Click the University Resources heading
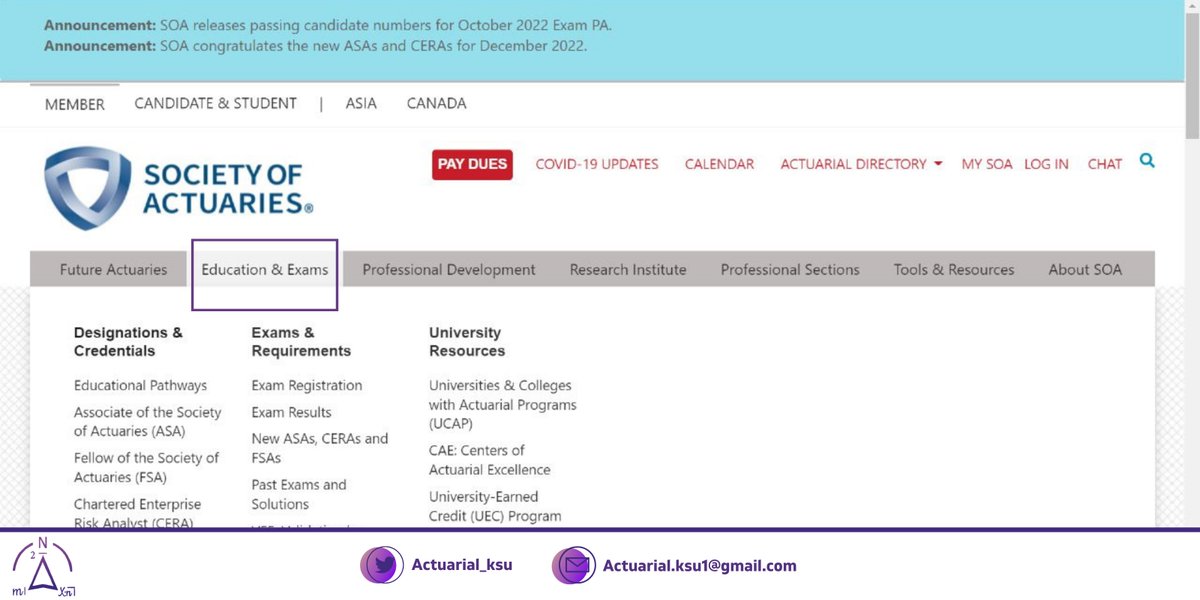The height and width of the screenshot is (600, 1200). pos(467,342)
